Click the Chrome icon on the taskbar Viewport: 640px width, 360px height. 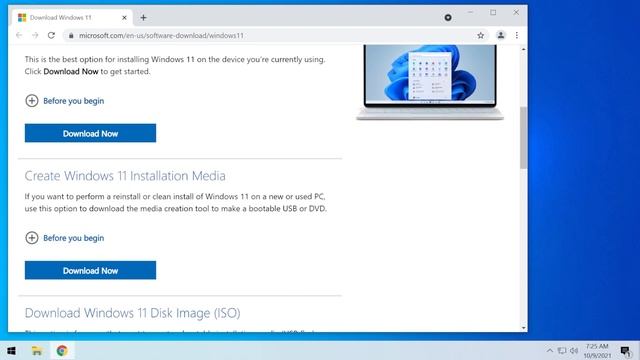coord(62,351)
